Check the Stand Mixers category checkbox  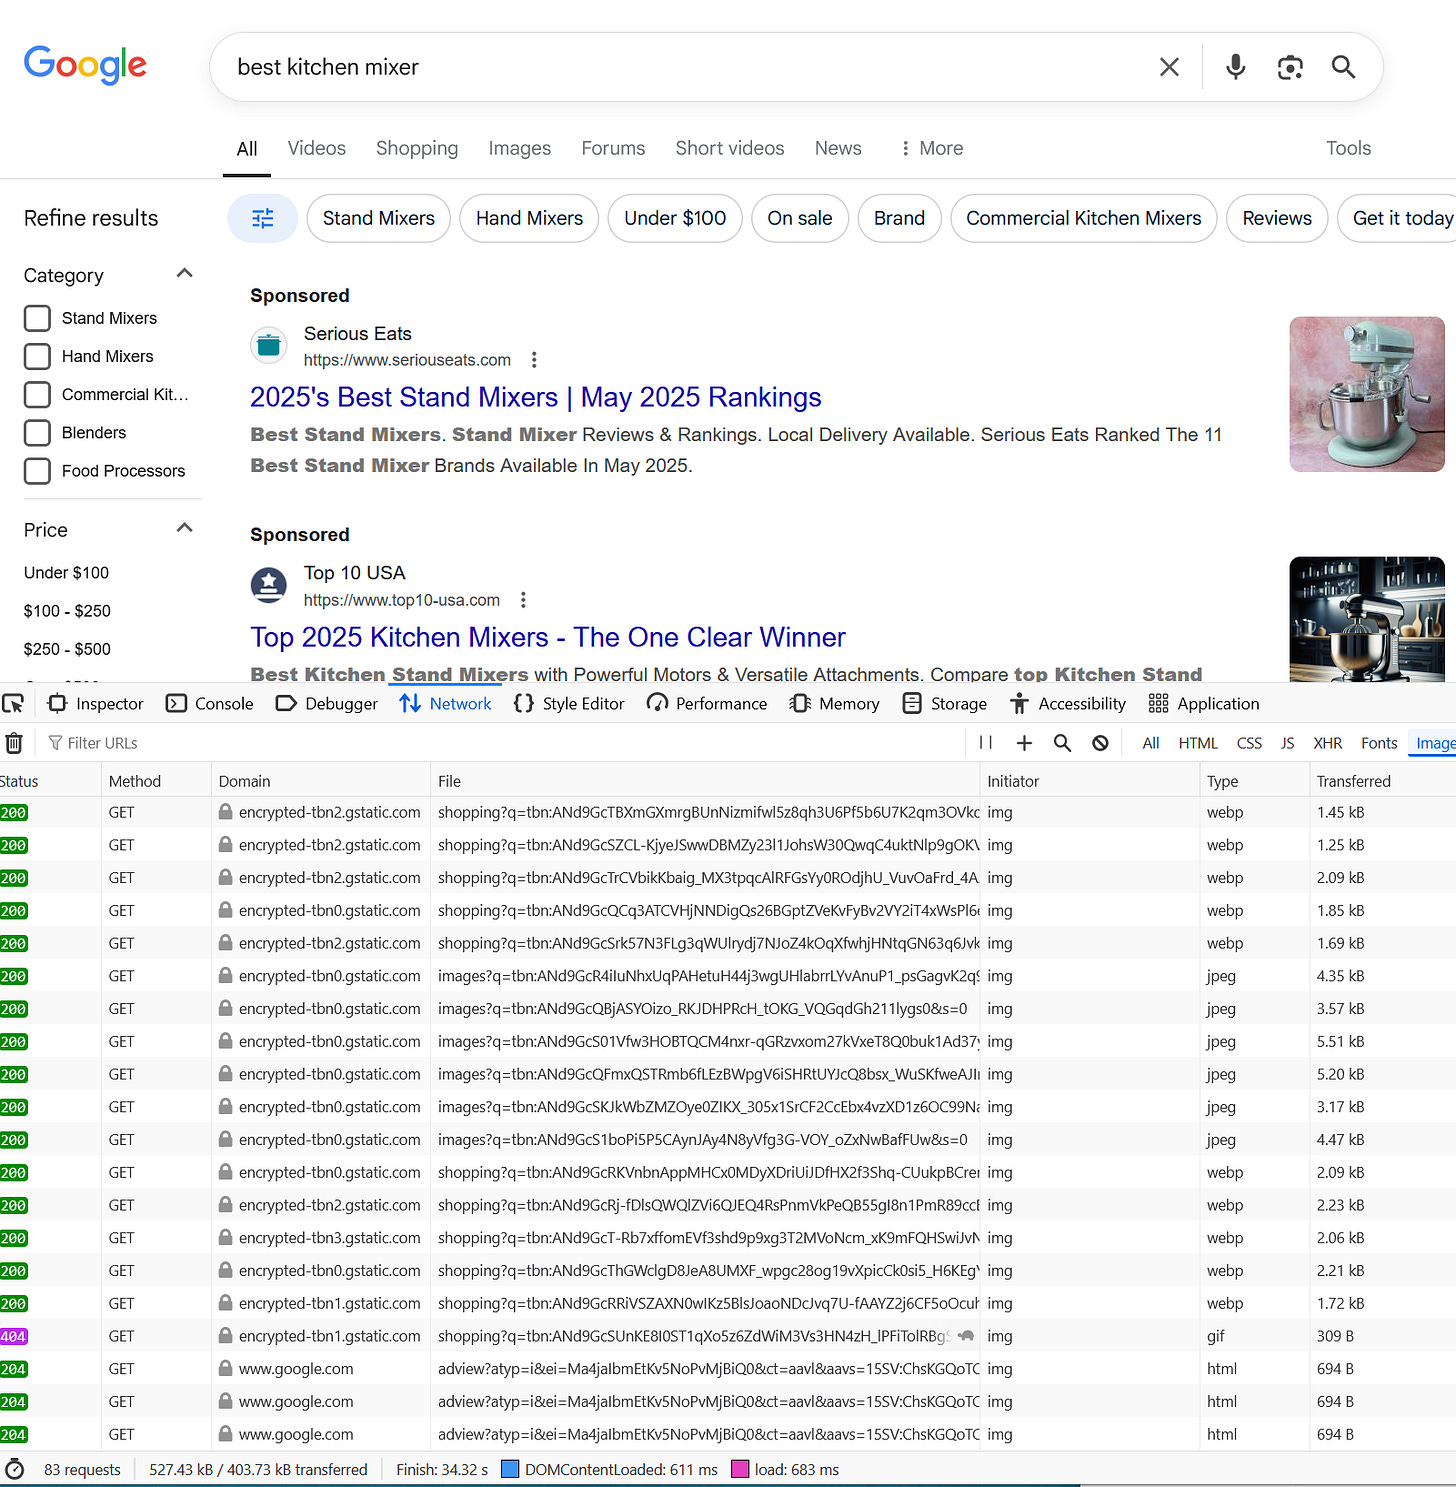(x=37, y=318)
